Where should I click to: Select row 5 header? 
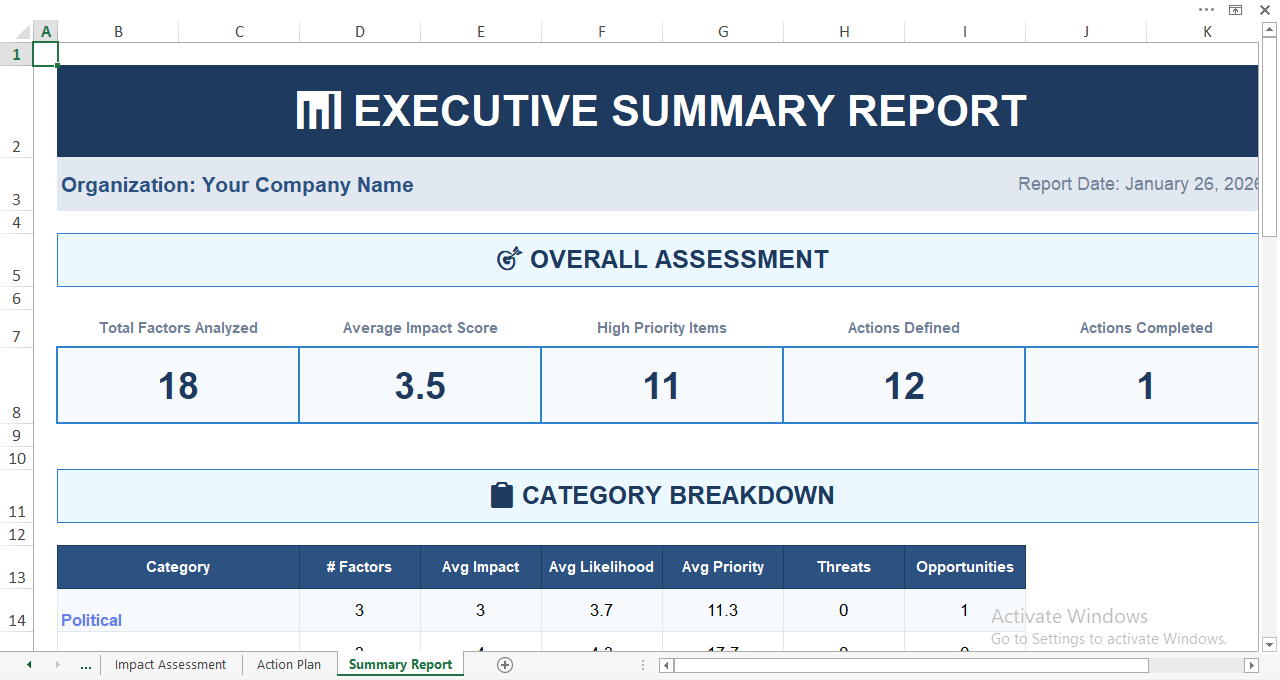point(16,260)
